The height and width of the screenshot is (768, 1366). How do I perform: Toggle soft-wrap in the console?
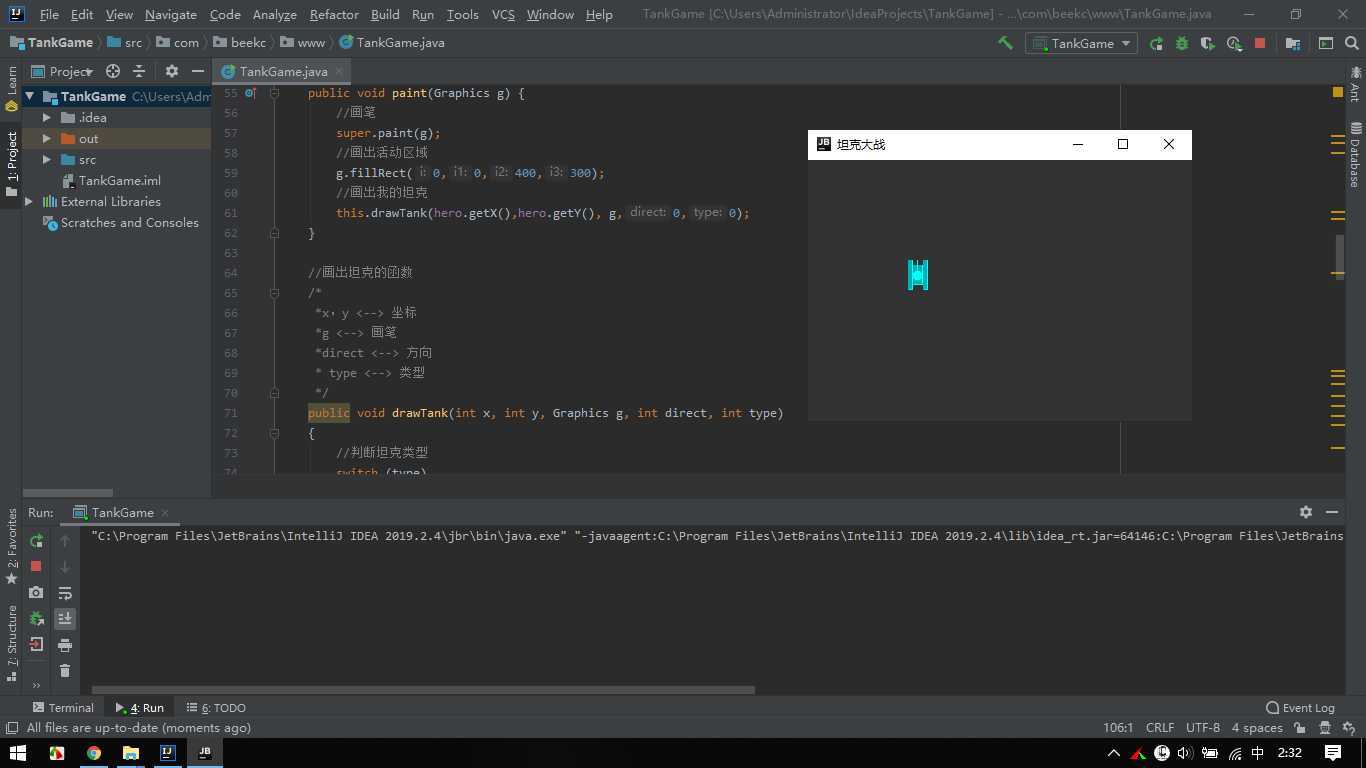tap(65, 593)
